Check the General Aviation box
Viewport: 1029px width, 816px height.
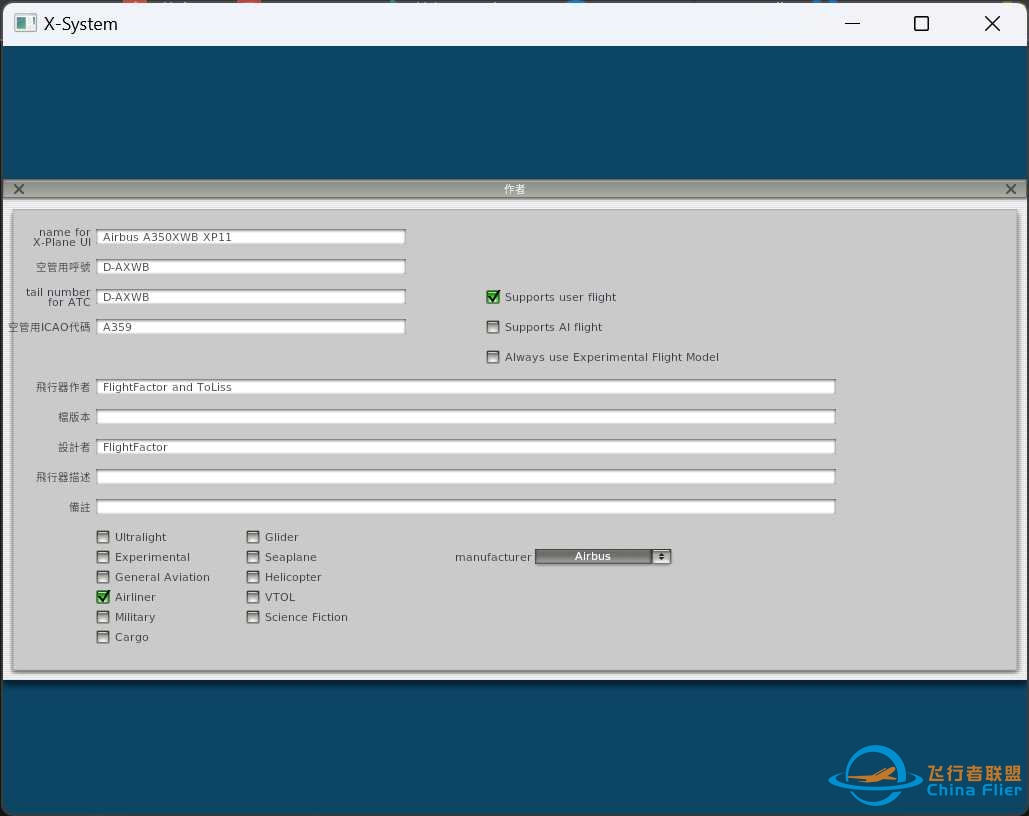(103, 577)
